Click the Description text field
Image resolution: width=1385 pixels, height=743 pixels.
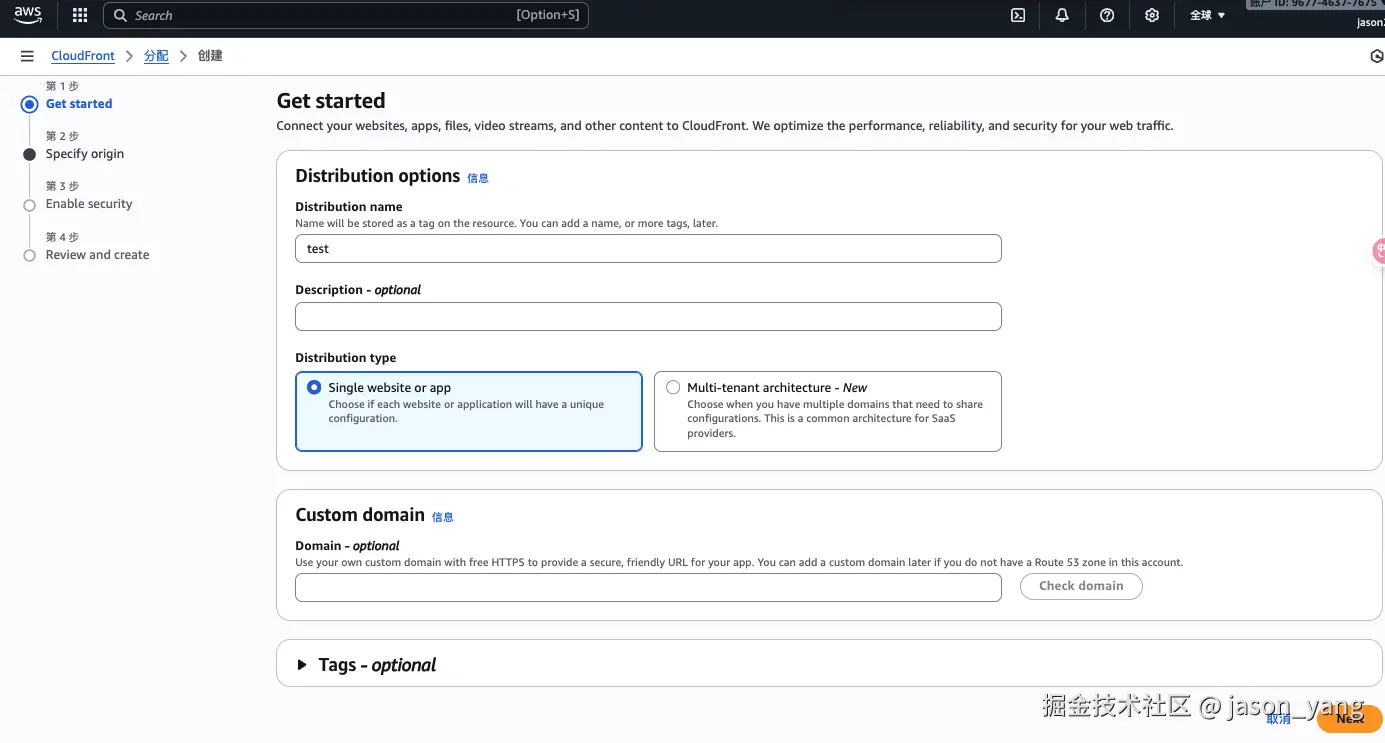[x=648, y=317]
